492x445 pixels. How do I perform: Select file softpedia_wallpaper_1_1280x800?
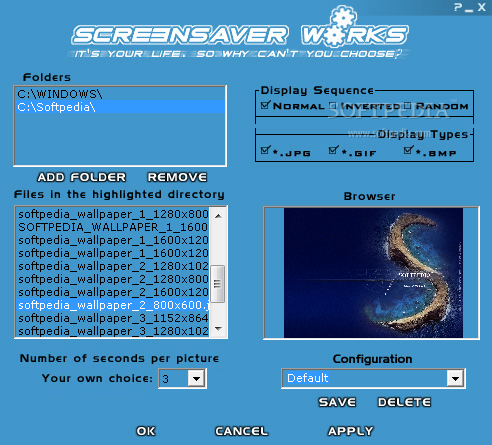[113, 214]
